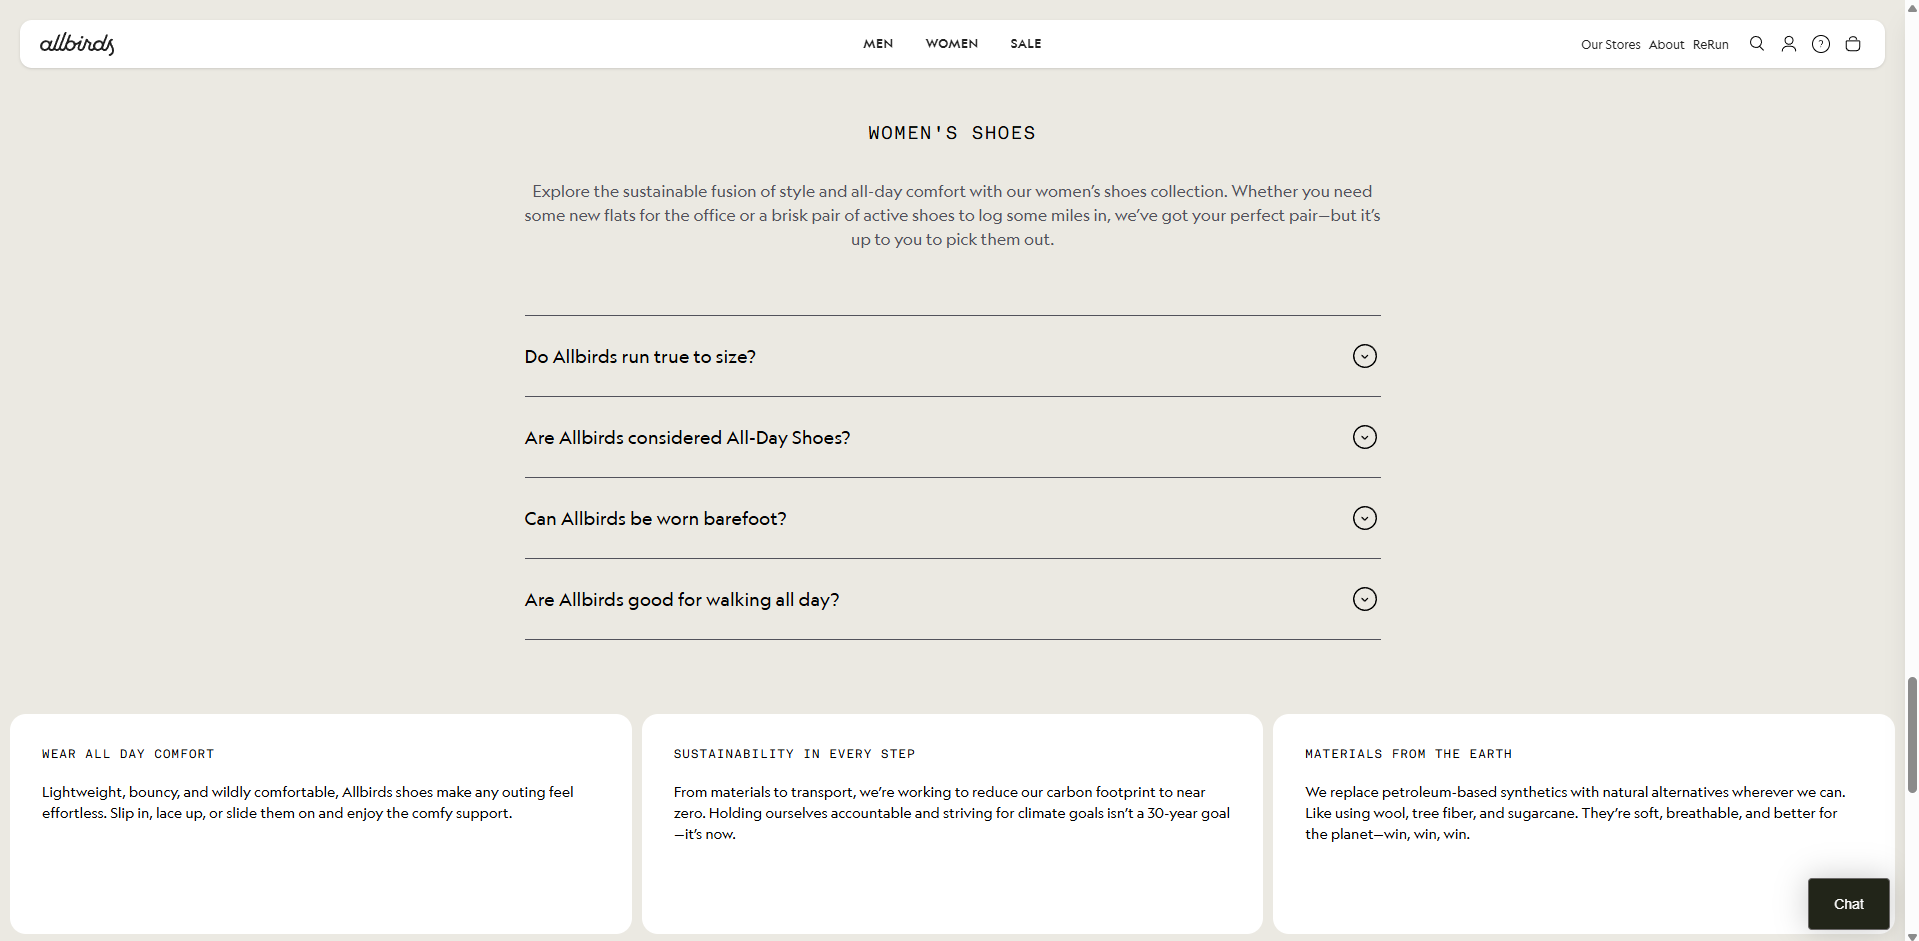The width and height of the screenshot is (1919, 941).
Task: Click the Allbirds logo
Action: (77, 44)
